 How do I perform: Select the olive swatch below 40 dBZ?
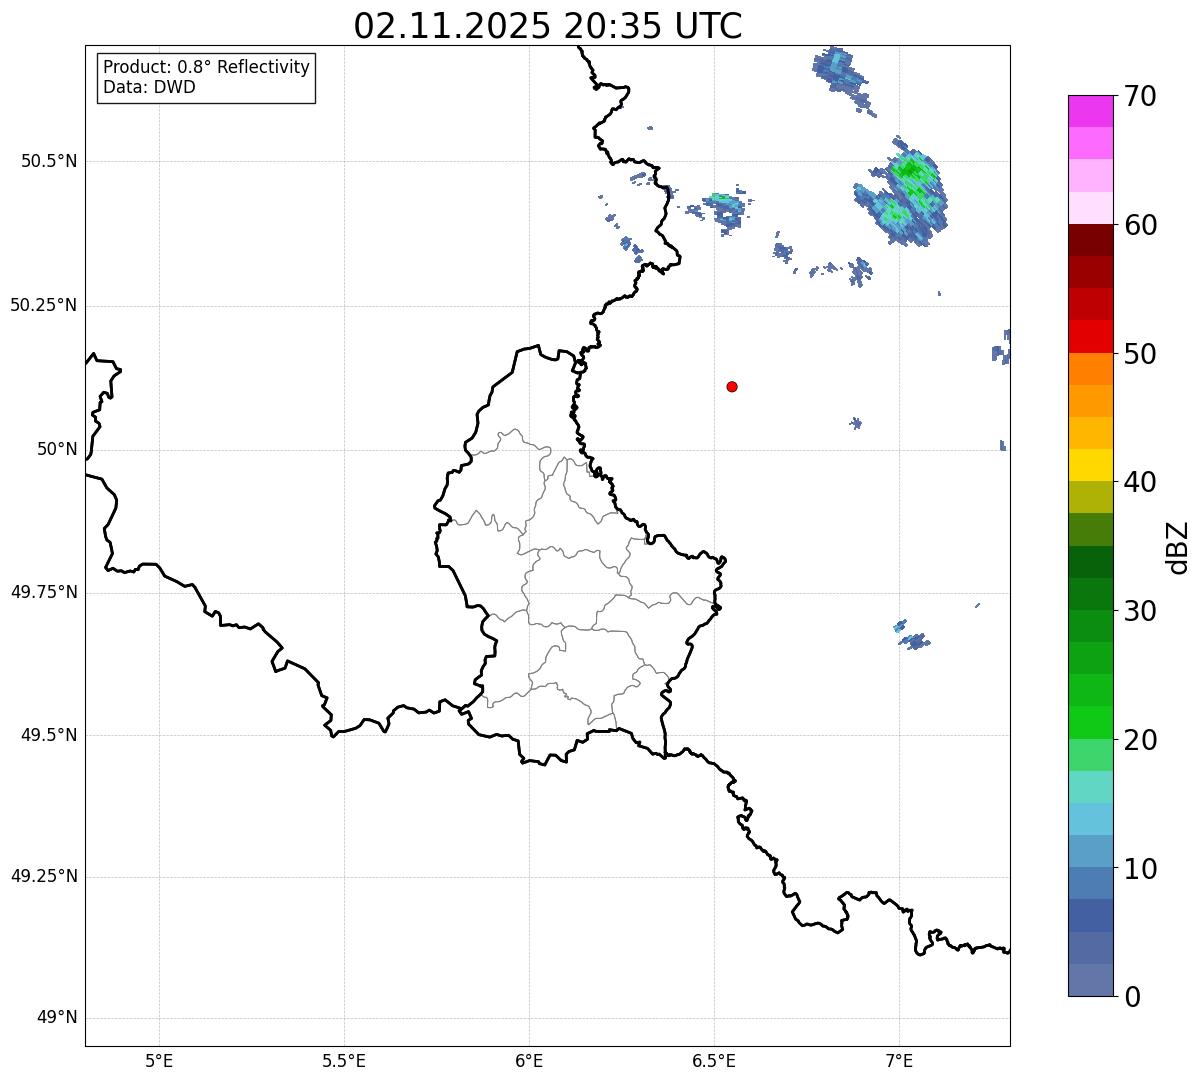point(1090,497)
